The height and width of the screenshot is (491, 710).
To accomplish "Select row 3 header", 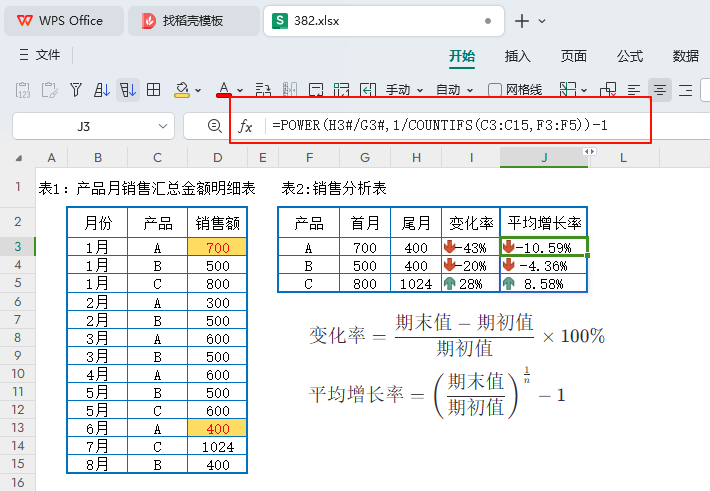I will [x=18, y=246].
